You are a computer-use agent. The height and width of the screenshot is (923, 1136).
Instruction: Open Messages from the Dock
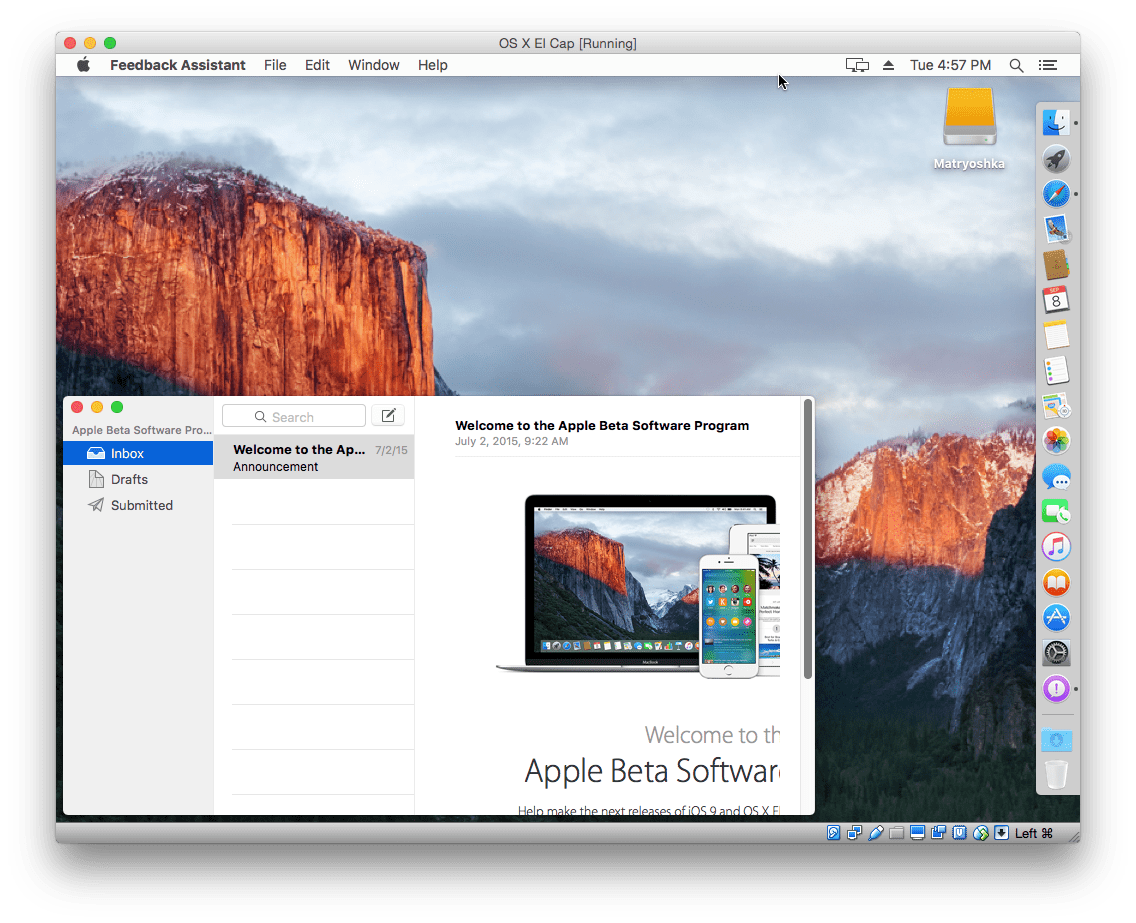(x=1056, y=476)
